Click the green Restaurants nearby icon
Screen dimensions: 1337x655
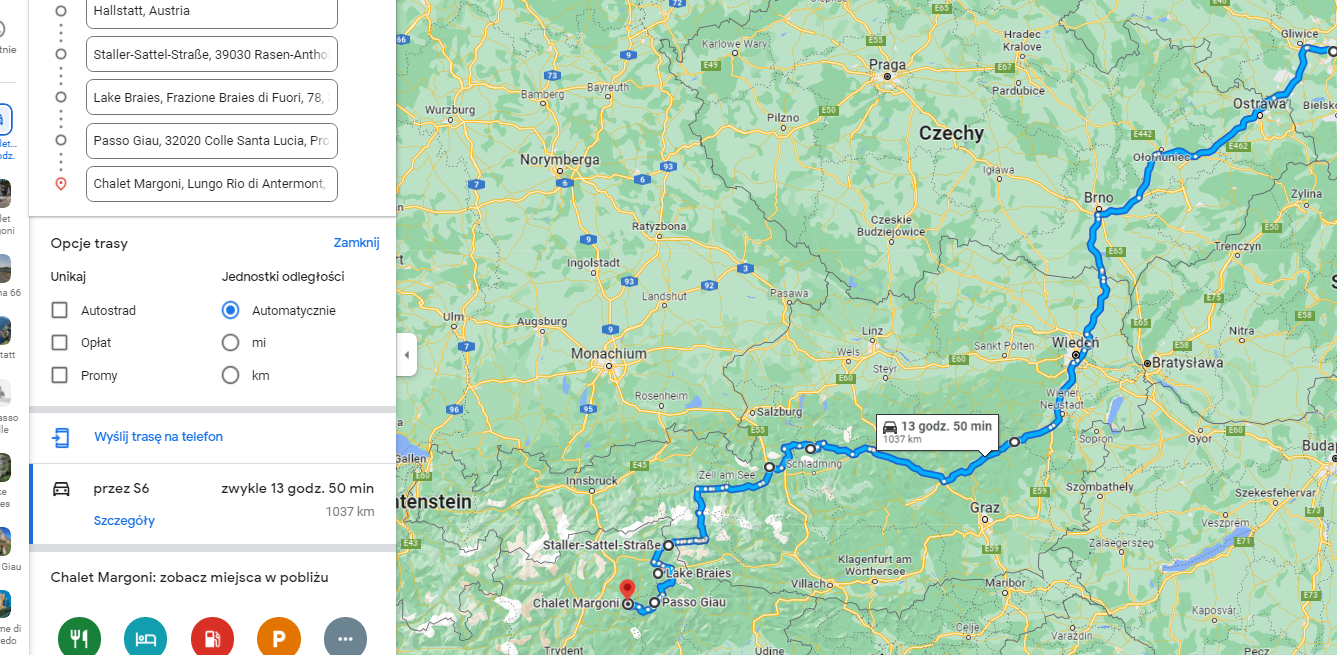click(x=80, y=637)
